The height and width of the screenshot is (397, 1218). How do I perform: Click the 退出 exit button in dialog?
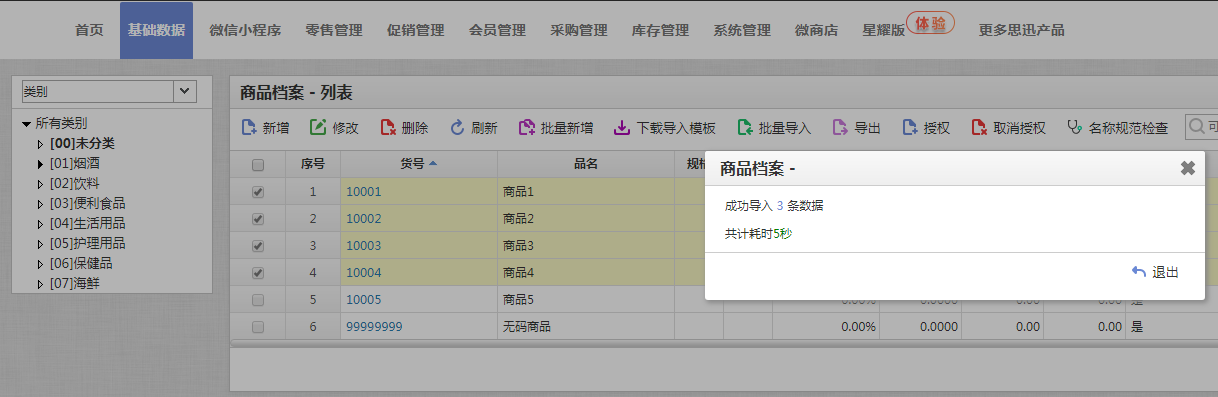[x=1155, y=272]
